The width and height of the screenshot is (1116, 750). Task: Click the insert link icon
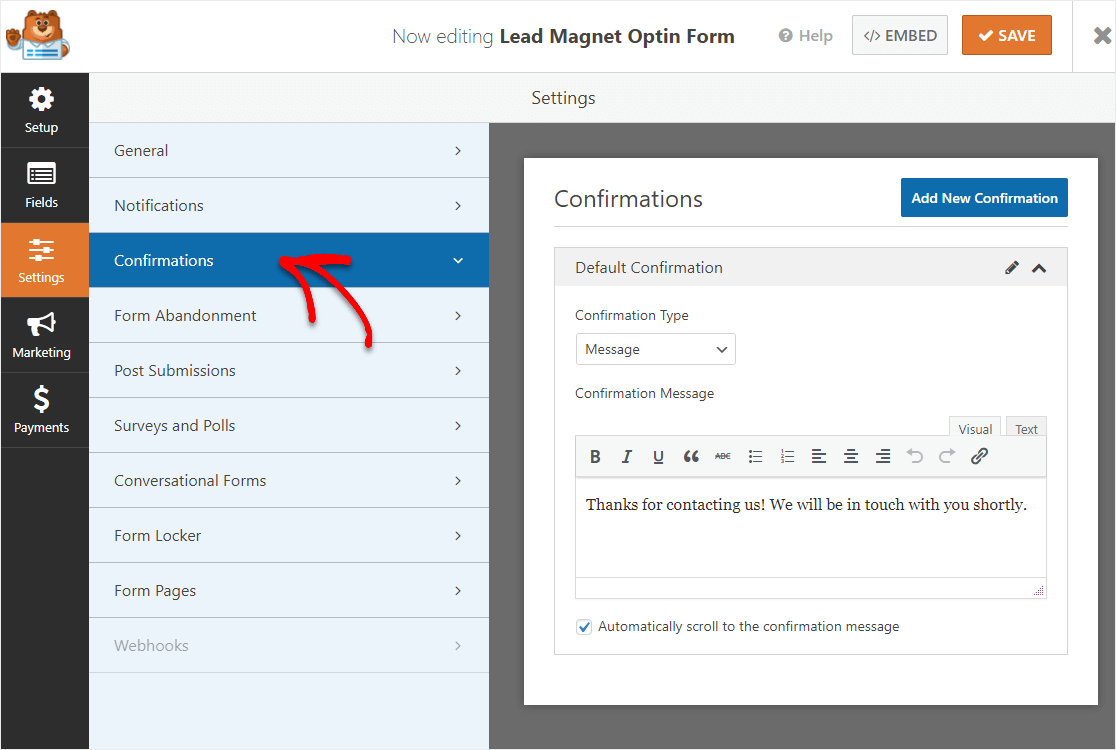pos(980,457)
